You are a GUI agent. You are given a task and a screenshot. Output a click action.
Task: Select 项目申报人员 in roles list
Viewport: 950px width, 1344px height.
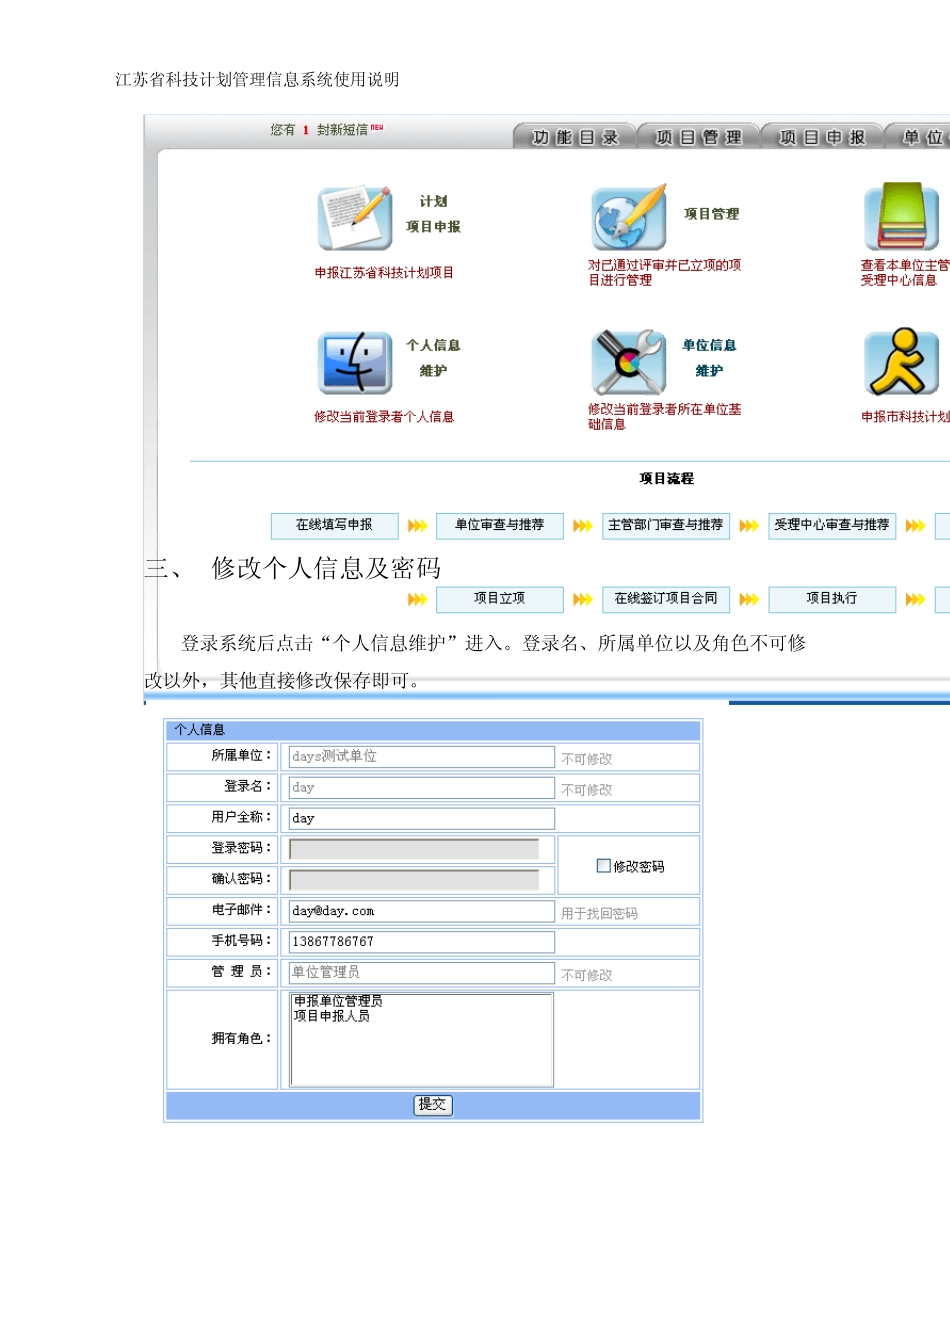coord(332,1016)
